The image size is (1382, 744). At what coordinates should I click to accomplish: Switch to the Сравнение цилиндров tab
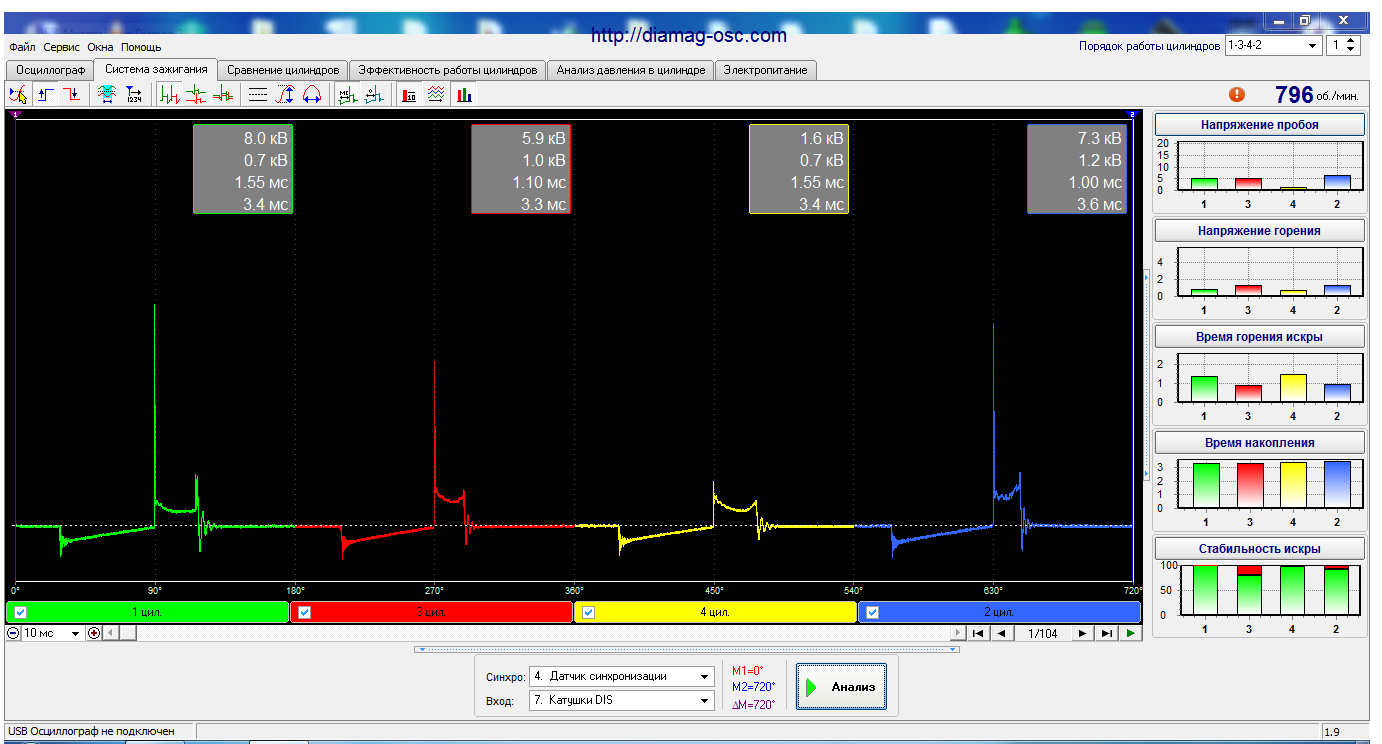[283, 70]
